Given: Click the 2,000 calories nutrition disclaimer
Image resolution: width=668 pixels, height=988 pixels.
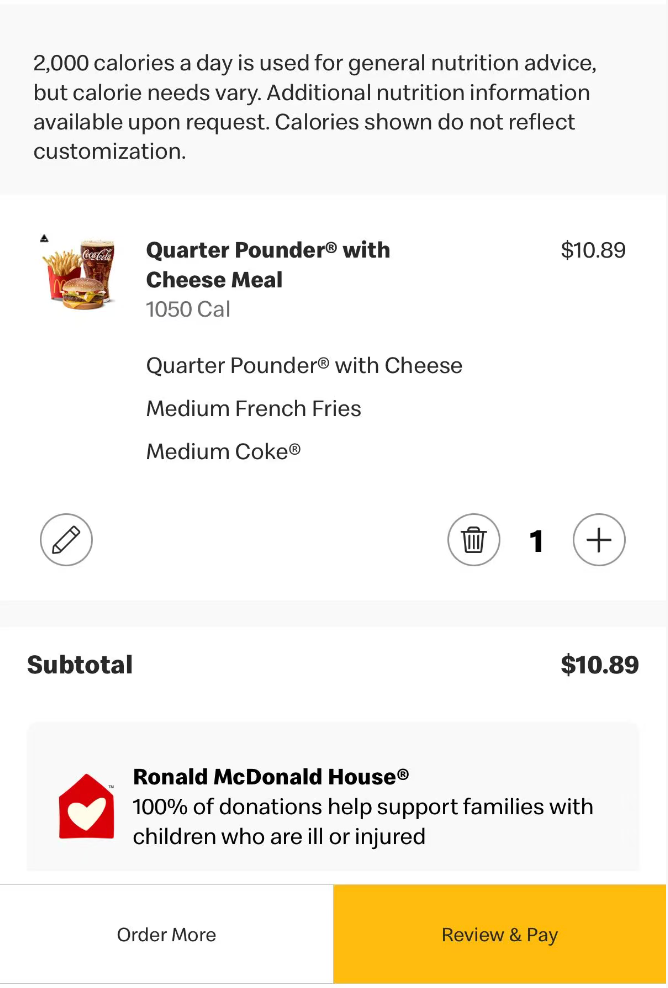Looking at the screenshot, I should point(315,107).
